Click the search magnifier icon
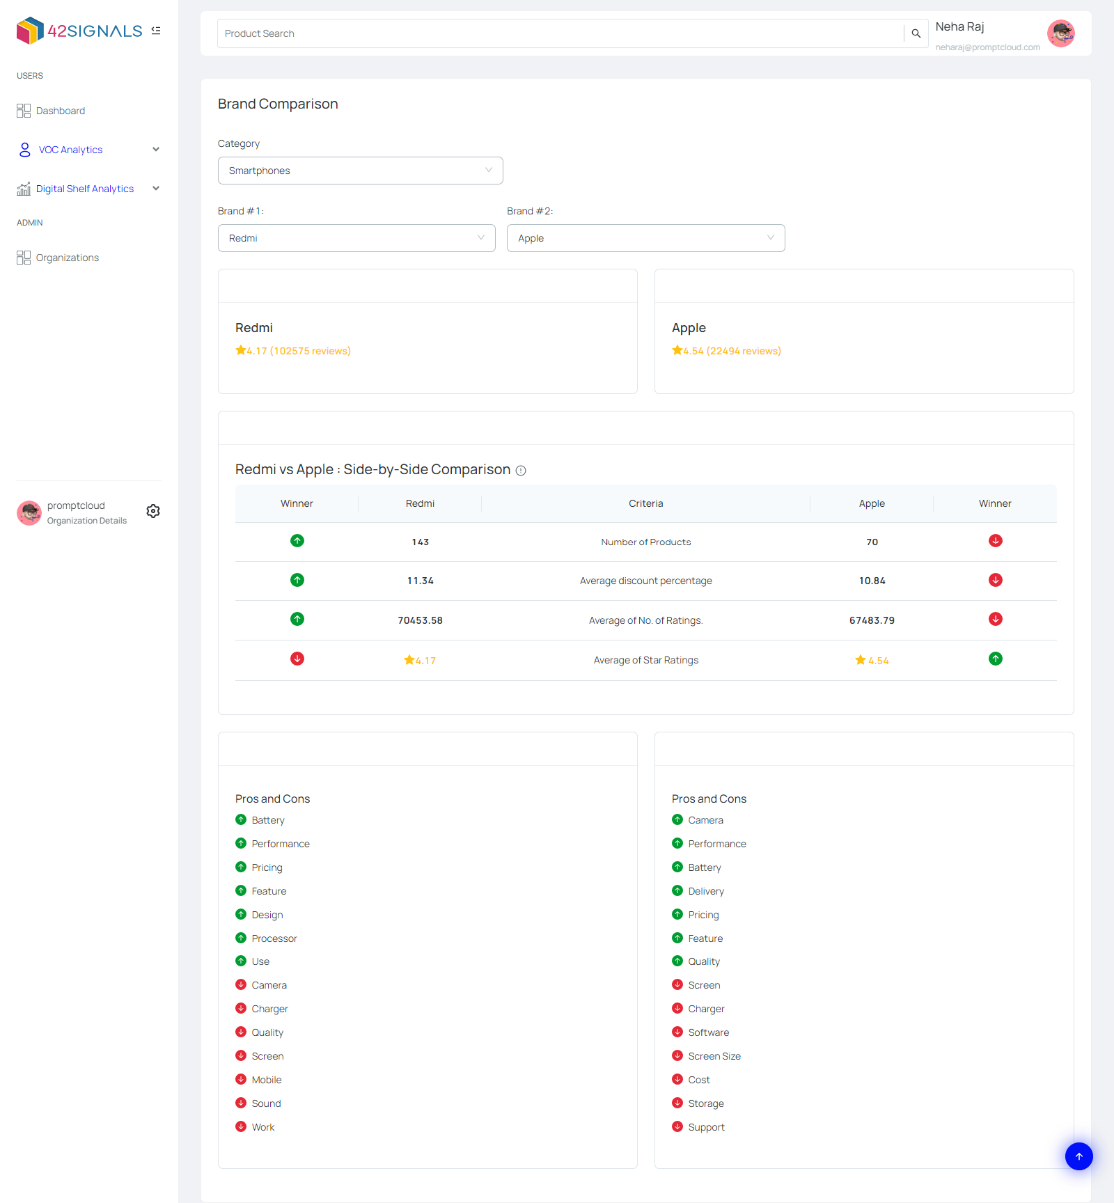The height and width of the screenshot is (1203, 1114). [915, 34]
